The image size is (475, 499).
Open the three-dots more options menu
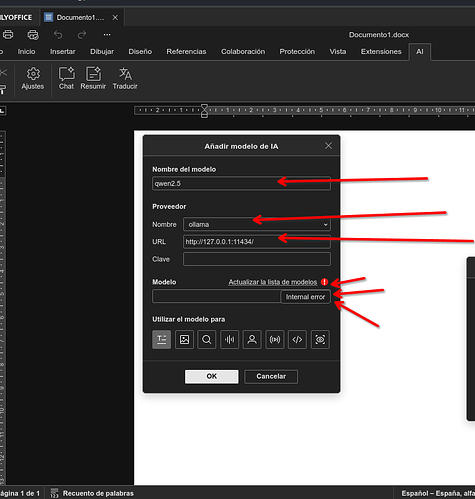pyautogui.click(x=107, y=35)
